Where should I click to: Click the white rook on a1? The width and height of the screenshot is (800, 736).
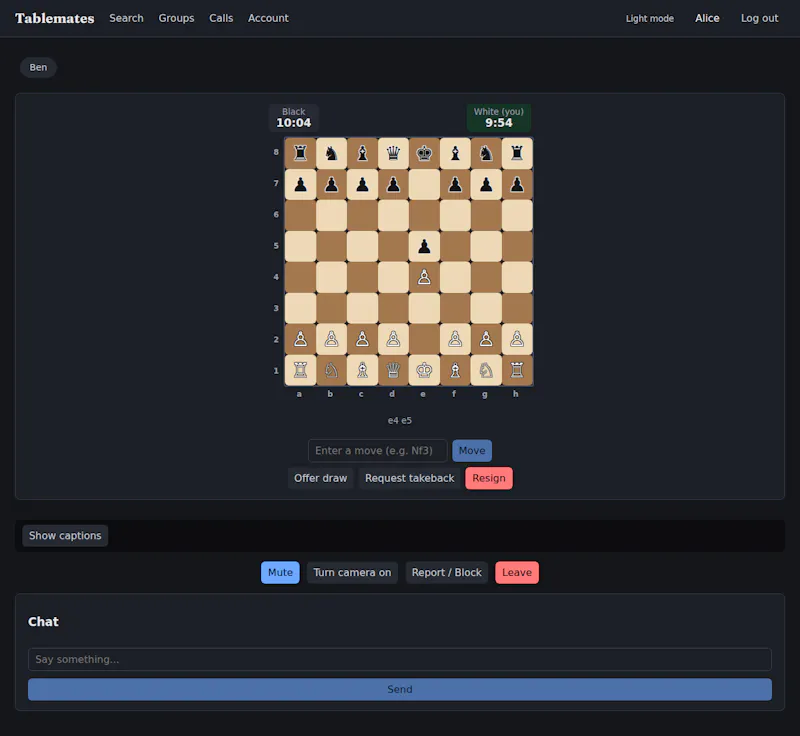(300, 370)
